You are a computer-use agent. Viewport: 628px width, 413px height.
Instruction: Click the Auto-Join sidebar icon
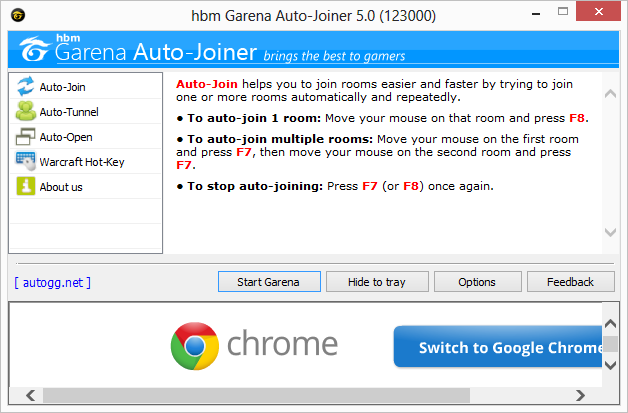pyautogui.click(x=25, y=87)
